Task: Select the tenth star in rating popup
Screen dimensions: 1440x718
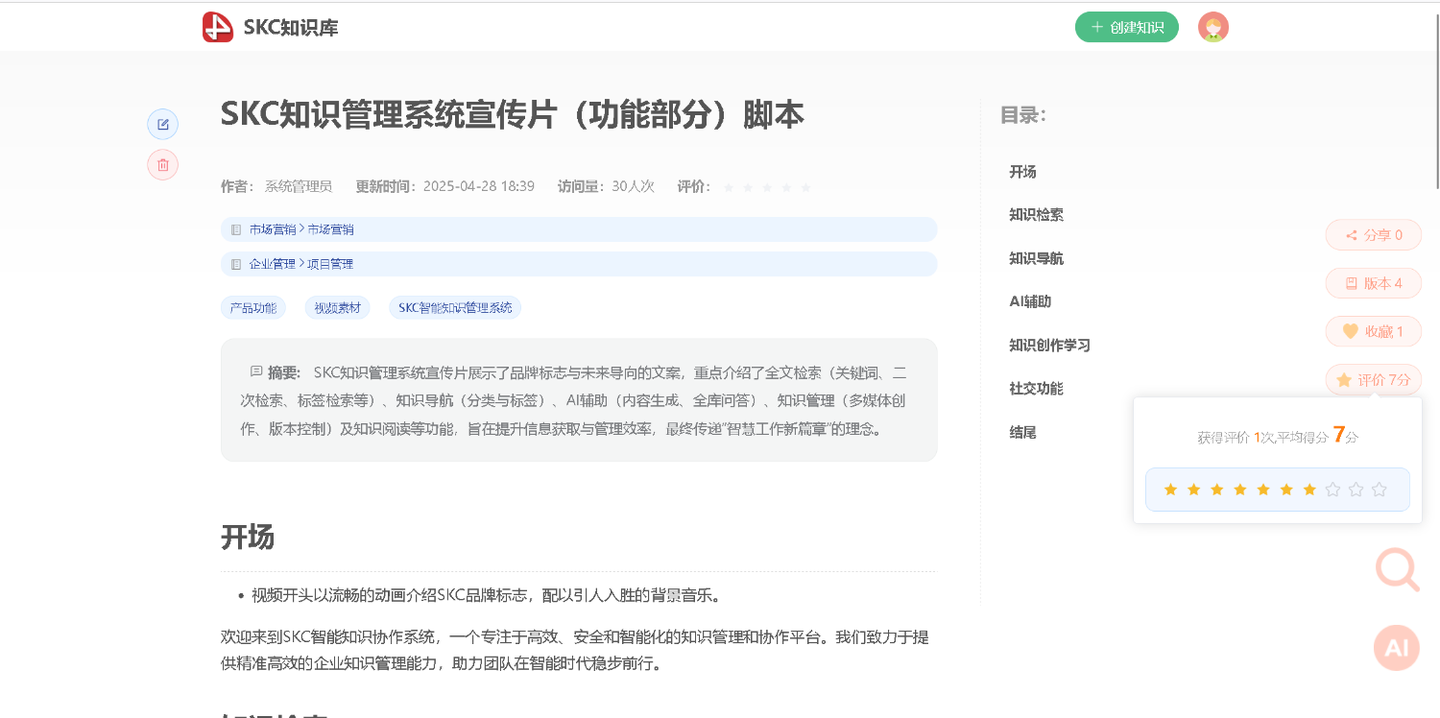Action: click(x=1379, y=489)
